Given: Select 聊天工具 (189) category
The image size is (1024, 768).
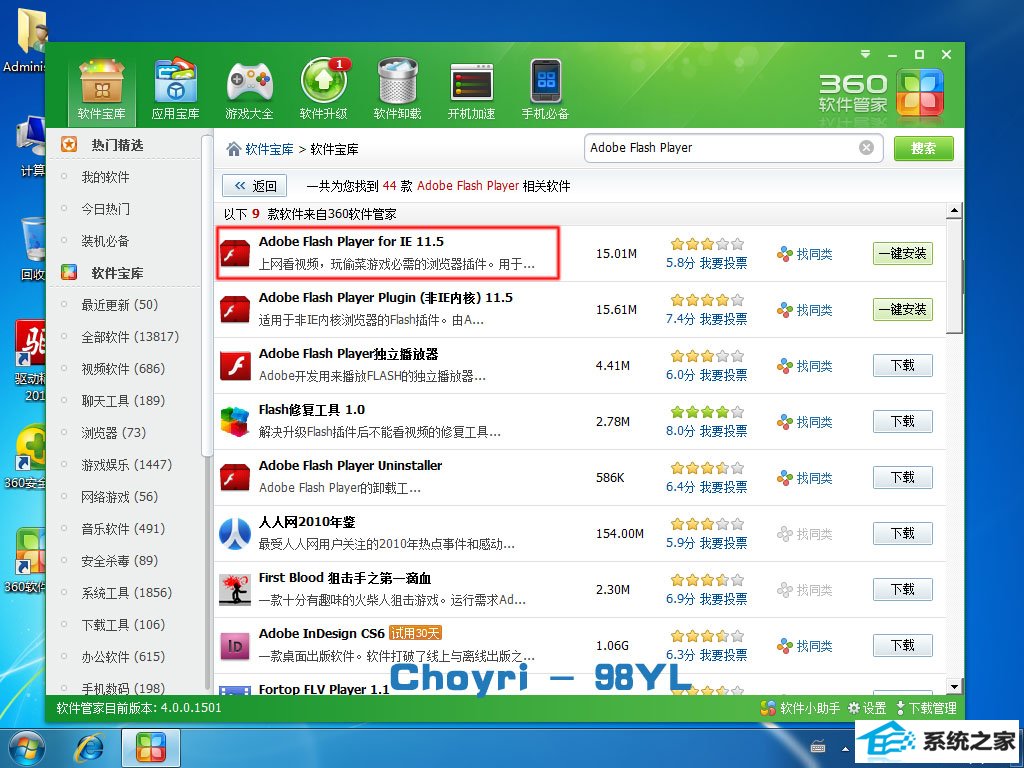Looking at the screenshot, I should pos(123,400).
